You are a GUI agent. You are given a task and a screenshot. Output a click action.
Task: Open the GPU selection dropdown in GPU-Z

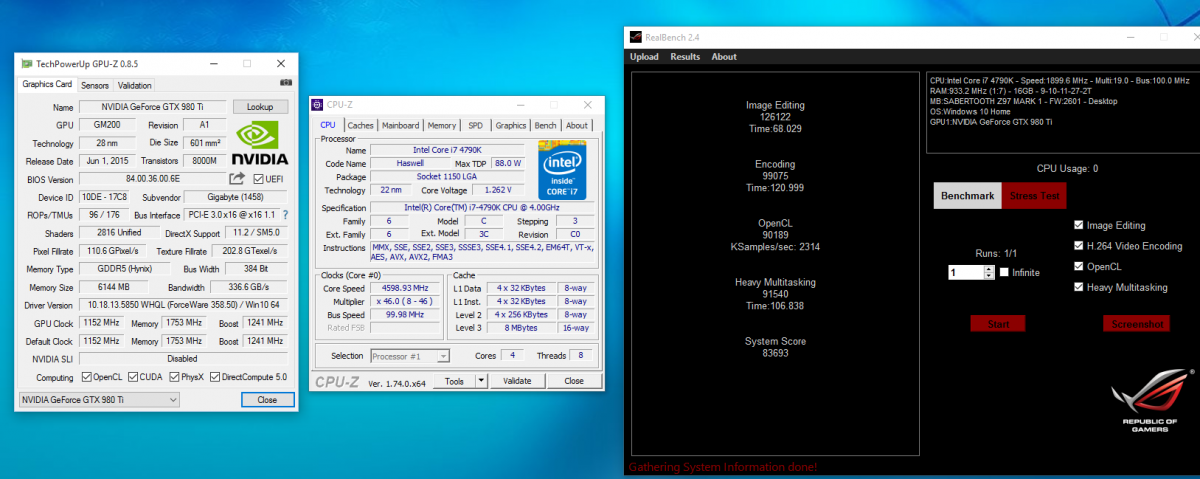pyautogui.click(x=99, y=399)
